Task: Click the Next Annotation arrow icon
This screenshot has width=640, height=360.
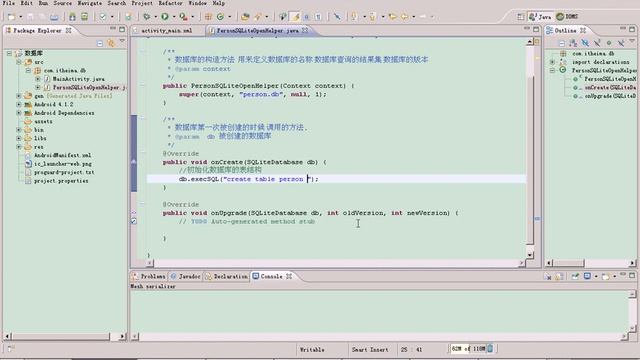Action: pos(354,17)
